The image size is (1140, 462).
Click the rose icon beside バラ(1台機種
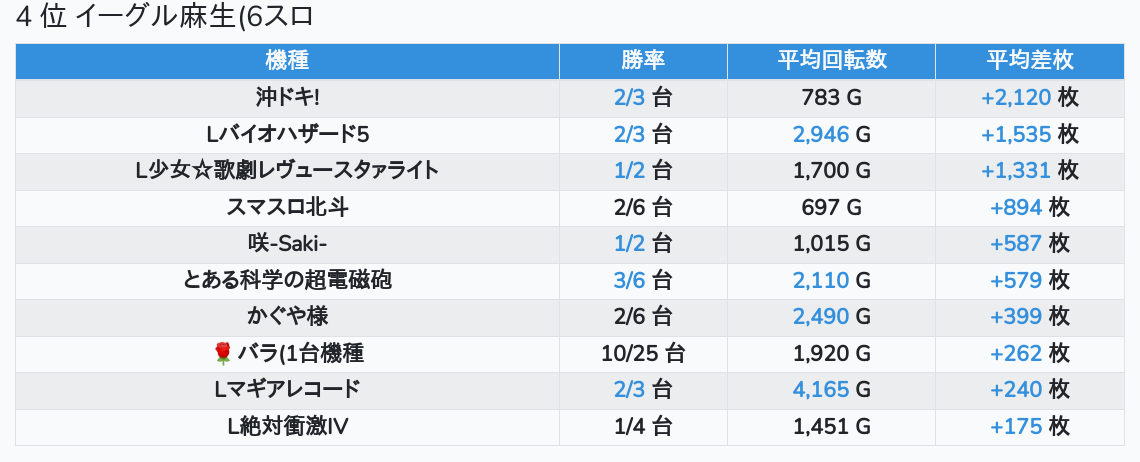(223, 354)
